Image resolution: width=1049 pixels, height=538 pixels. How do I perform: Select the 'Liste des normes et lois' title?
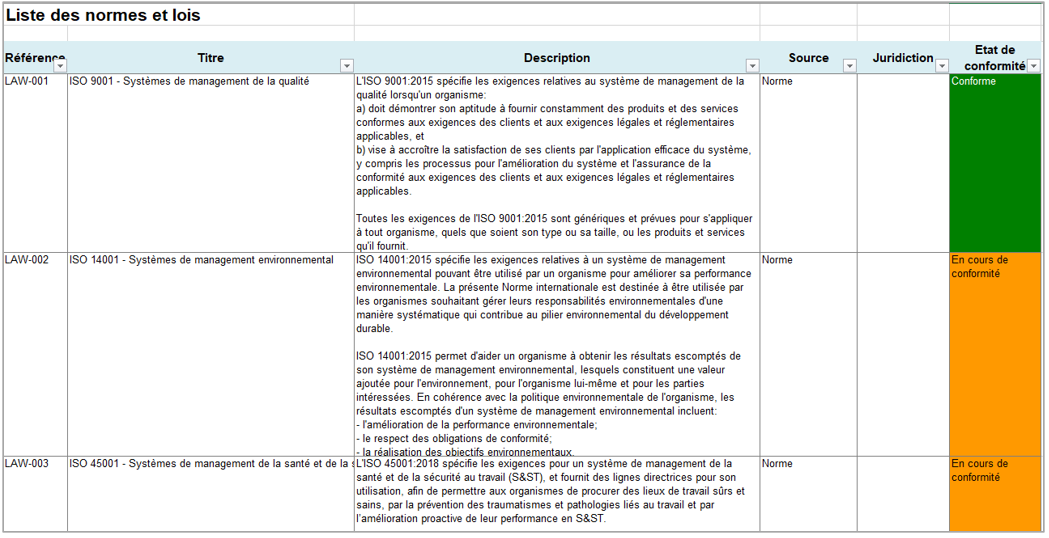click(x=104, y=16)
